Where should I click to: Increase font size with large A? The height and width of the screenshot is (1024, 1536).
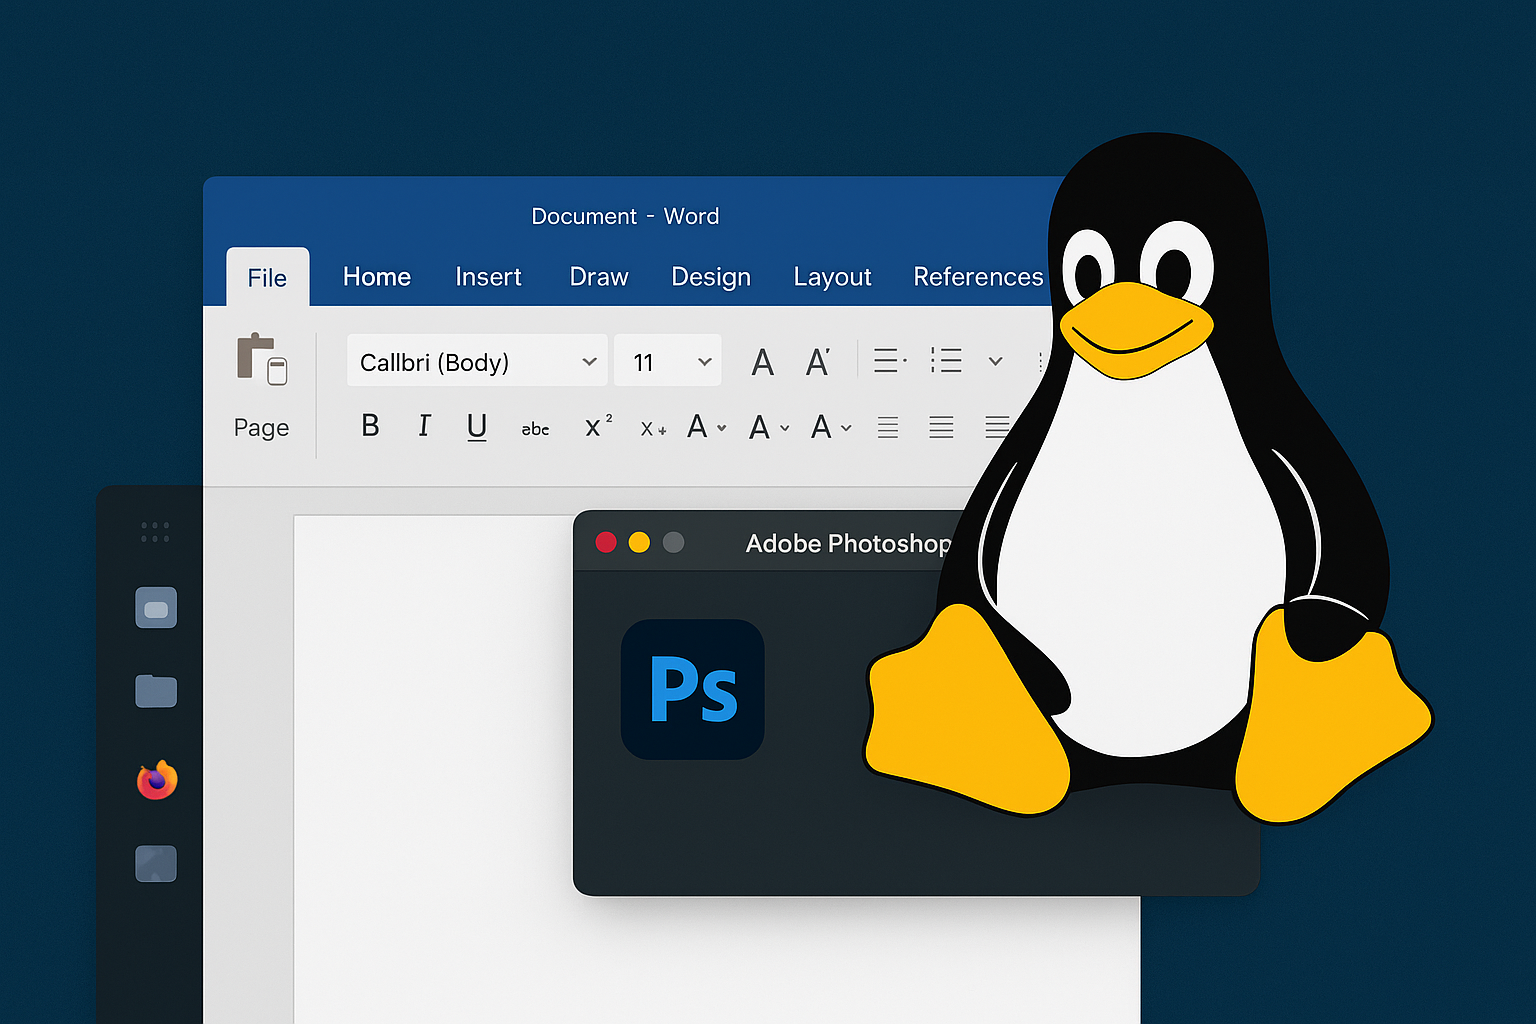click(763, 362)
